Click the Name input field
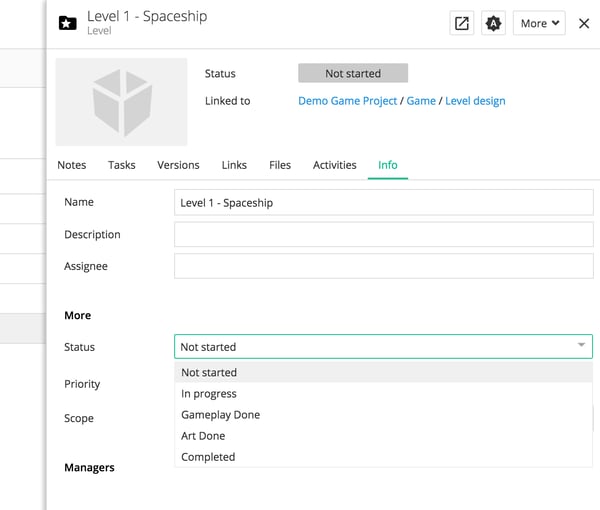The width and height of the screenshot is (600, 510). (383, 202)
